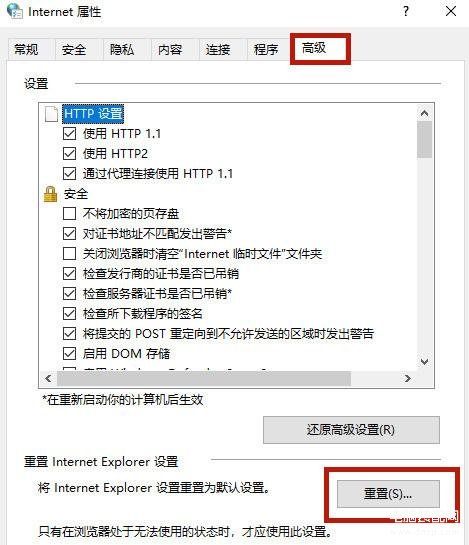
Task: Check 关闭浏览器时清空 Internet 临时文件 option
Action: click(x=70, y=254)
